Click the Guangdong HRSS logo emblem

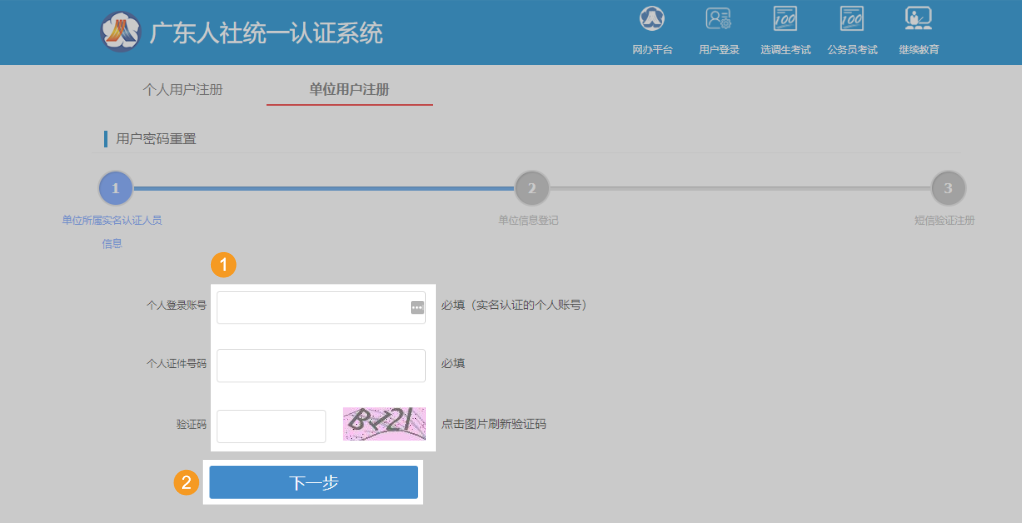tap(121, 32)
